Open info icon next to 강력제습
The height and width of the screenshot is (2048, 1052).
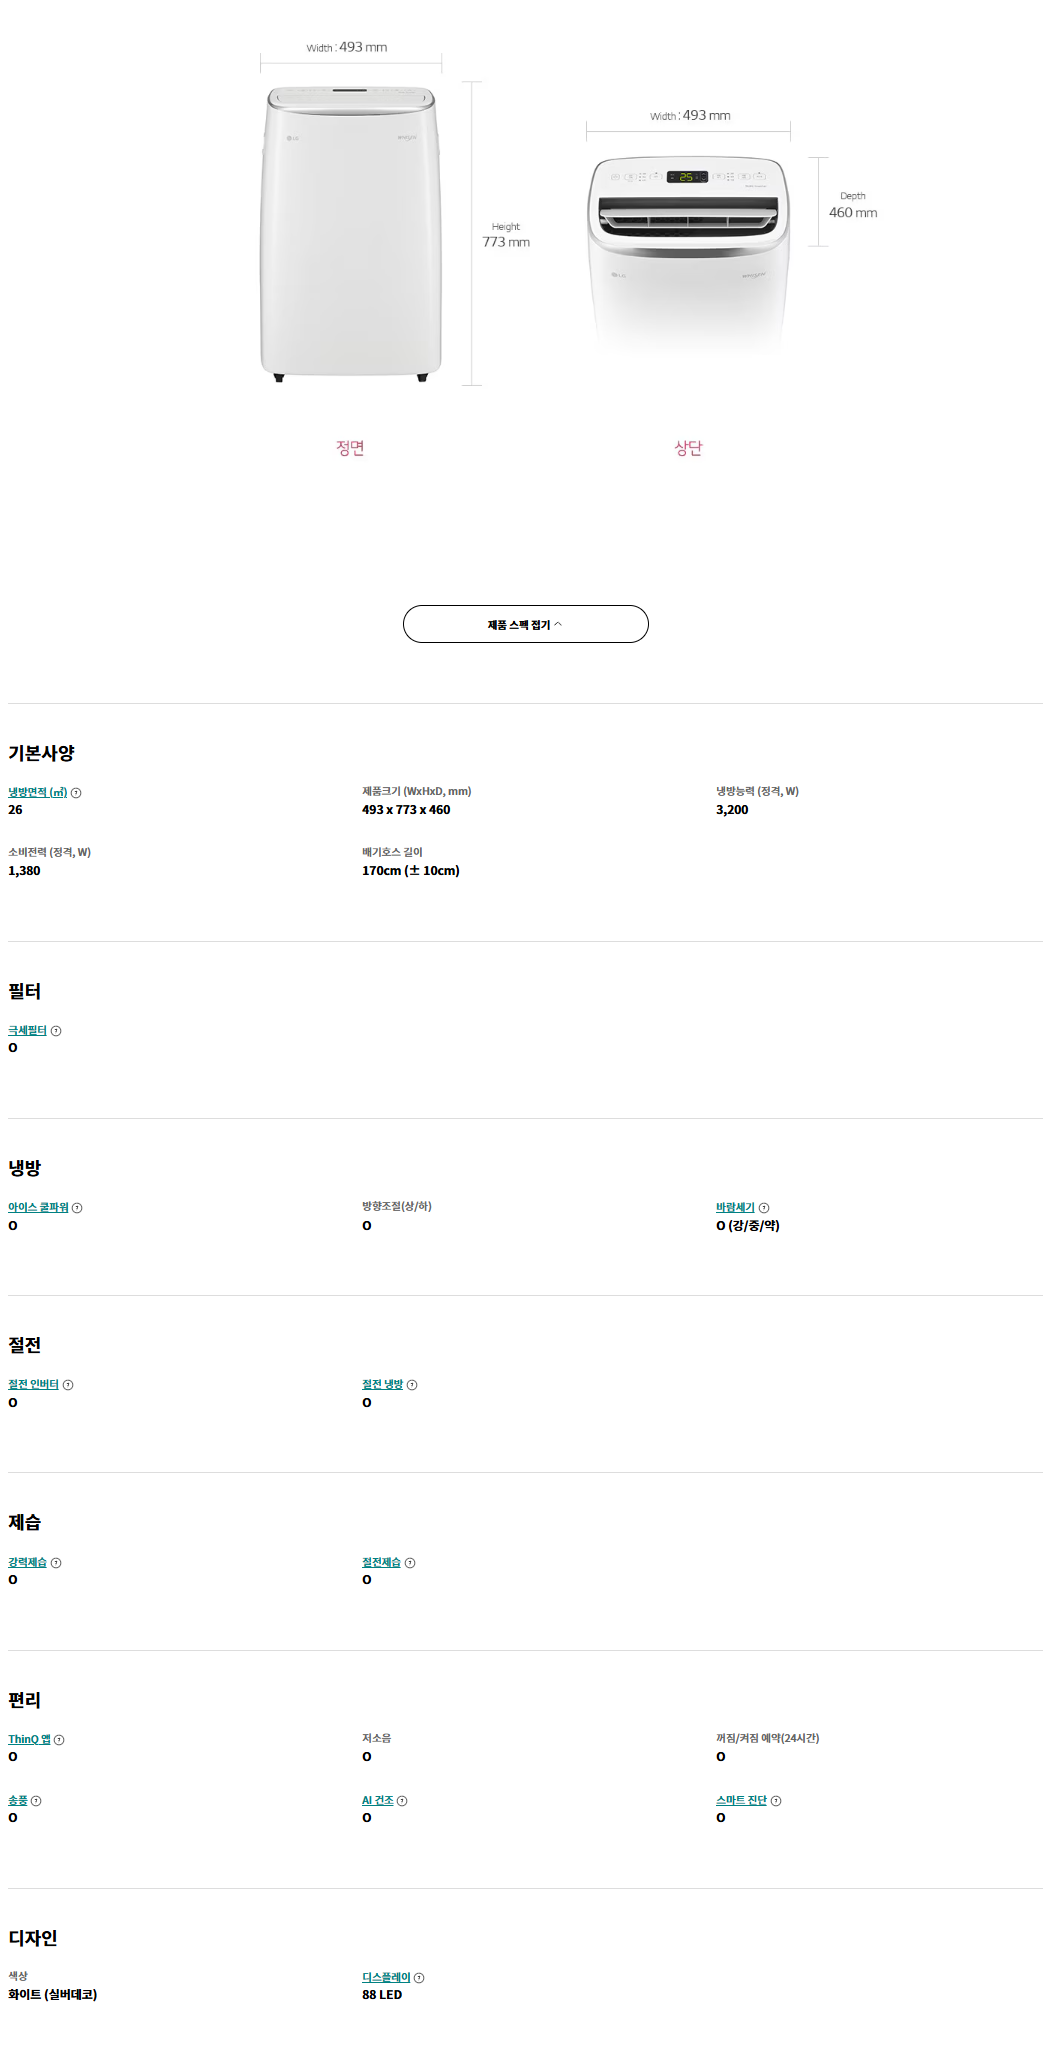click(56, 1563)
